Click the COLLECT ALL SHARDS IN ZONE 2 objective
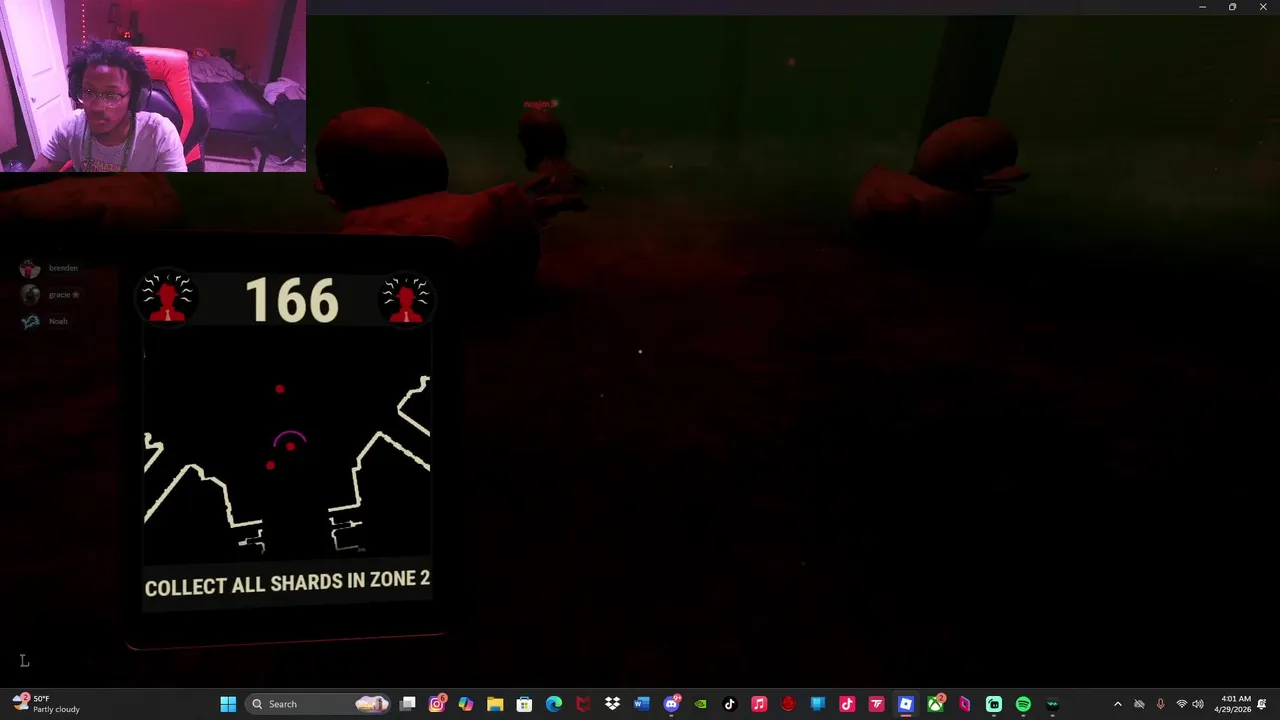This screenshot has width=1280, height=720. coord(287,583)
